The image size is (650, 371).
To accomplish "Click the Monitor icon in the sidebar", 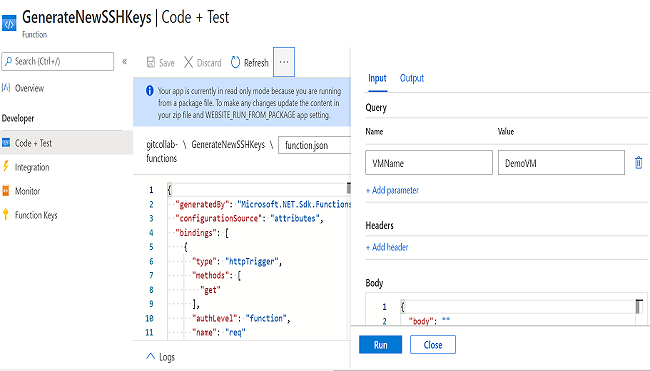I will coord(5,191).
